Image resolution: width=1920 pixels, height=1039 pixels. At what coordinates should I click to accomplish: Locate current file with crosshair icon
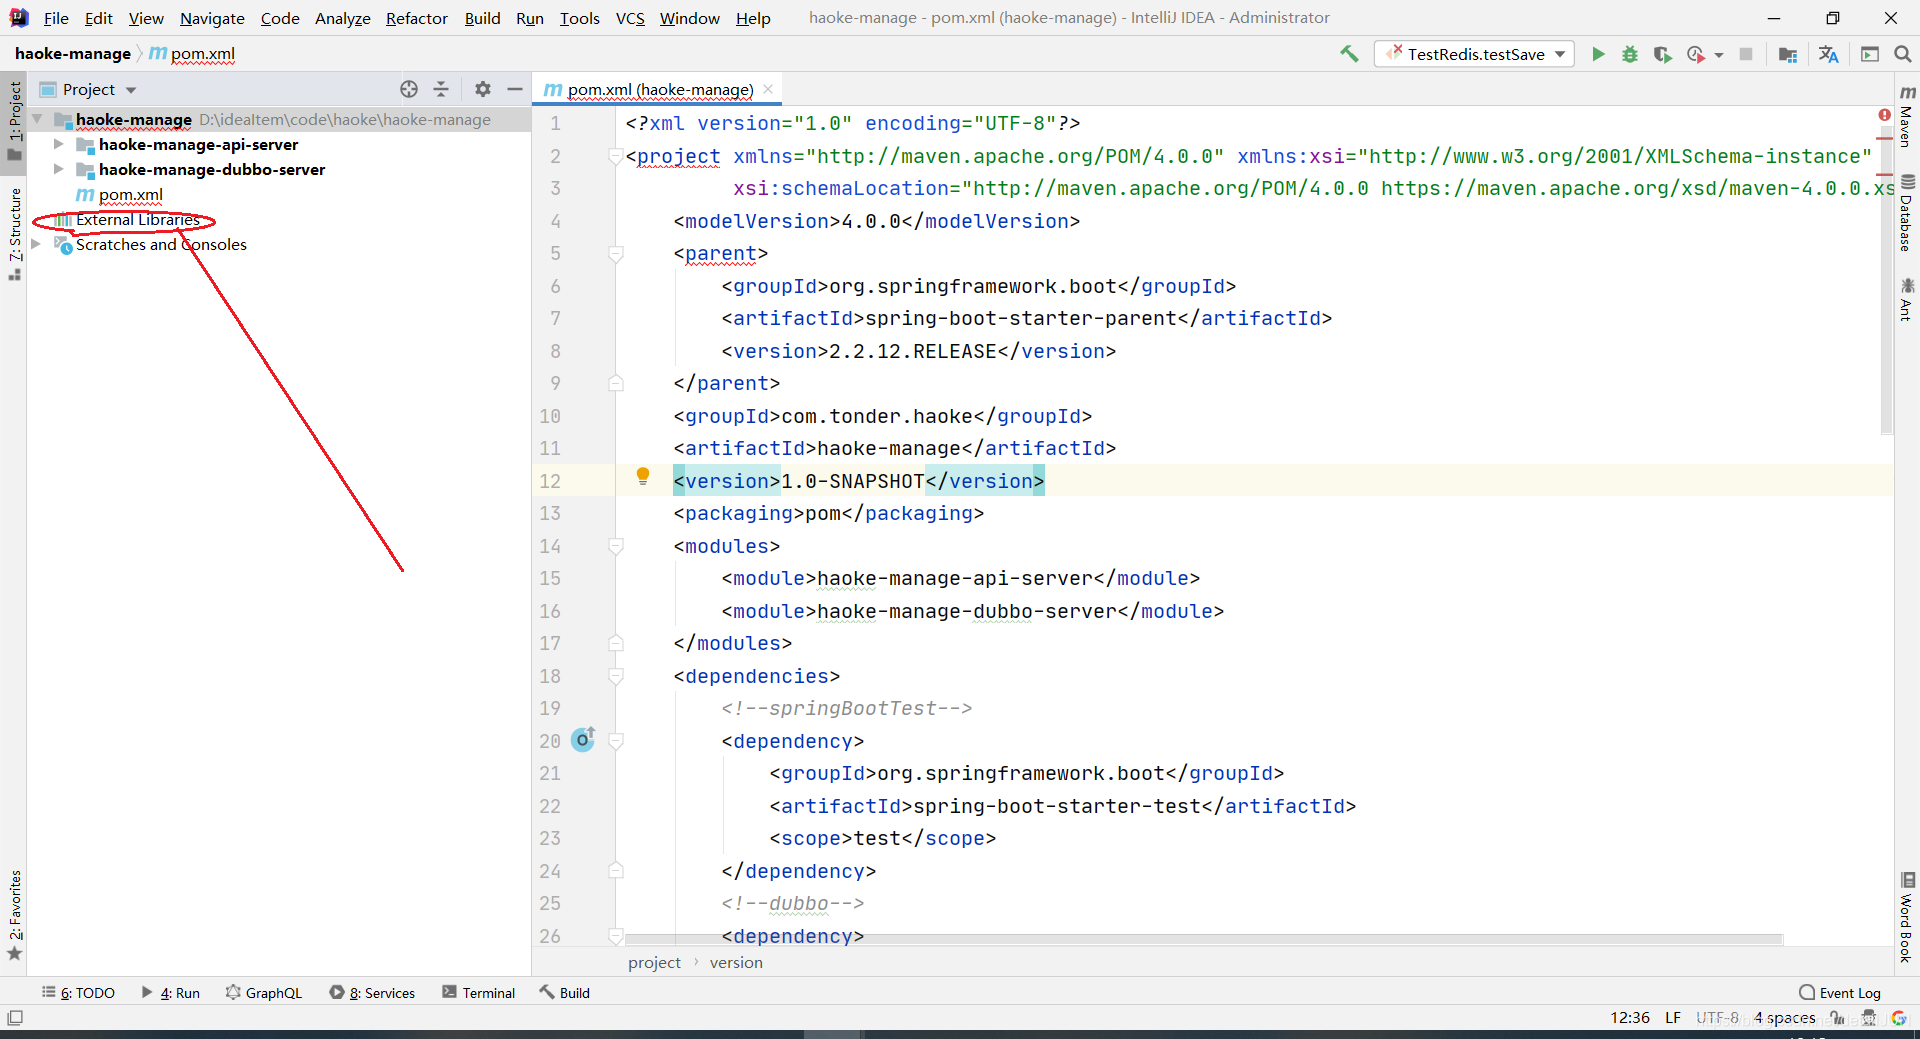[409, 89]
